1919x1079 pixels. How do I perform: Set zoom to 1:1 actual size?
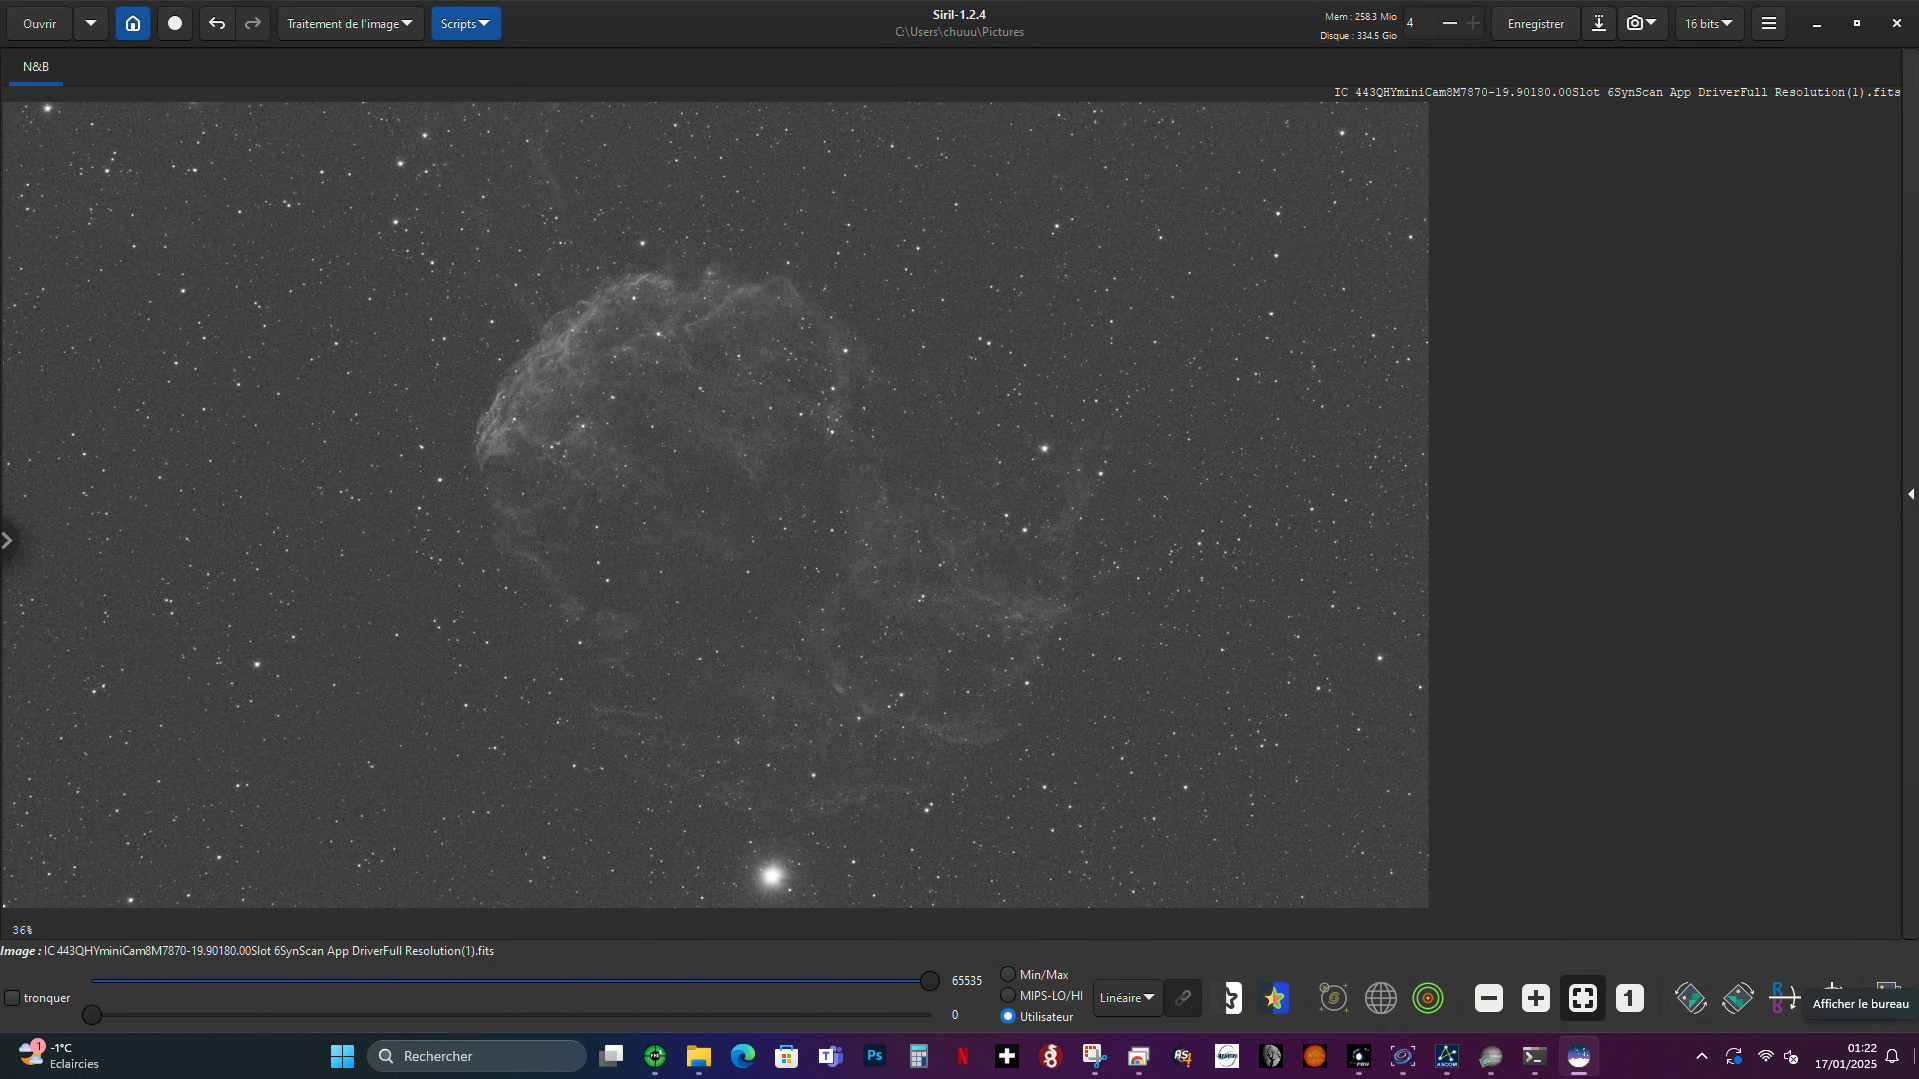(x=1629, y=998)
